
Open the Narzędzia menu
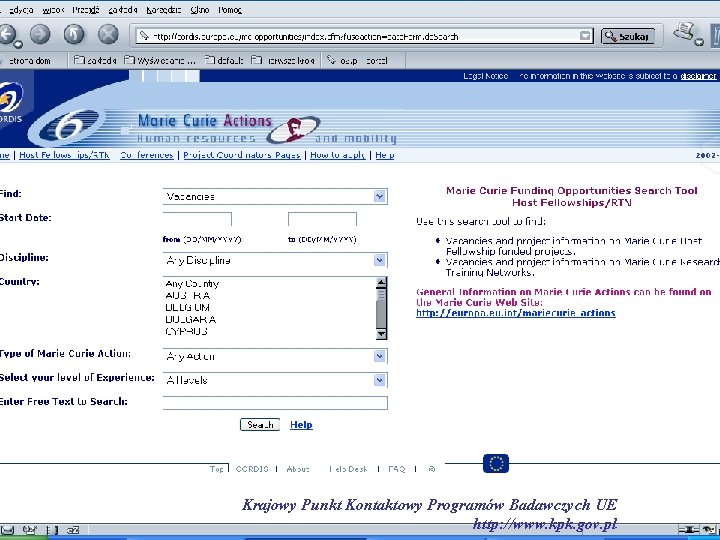[x=163, y=10]
